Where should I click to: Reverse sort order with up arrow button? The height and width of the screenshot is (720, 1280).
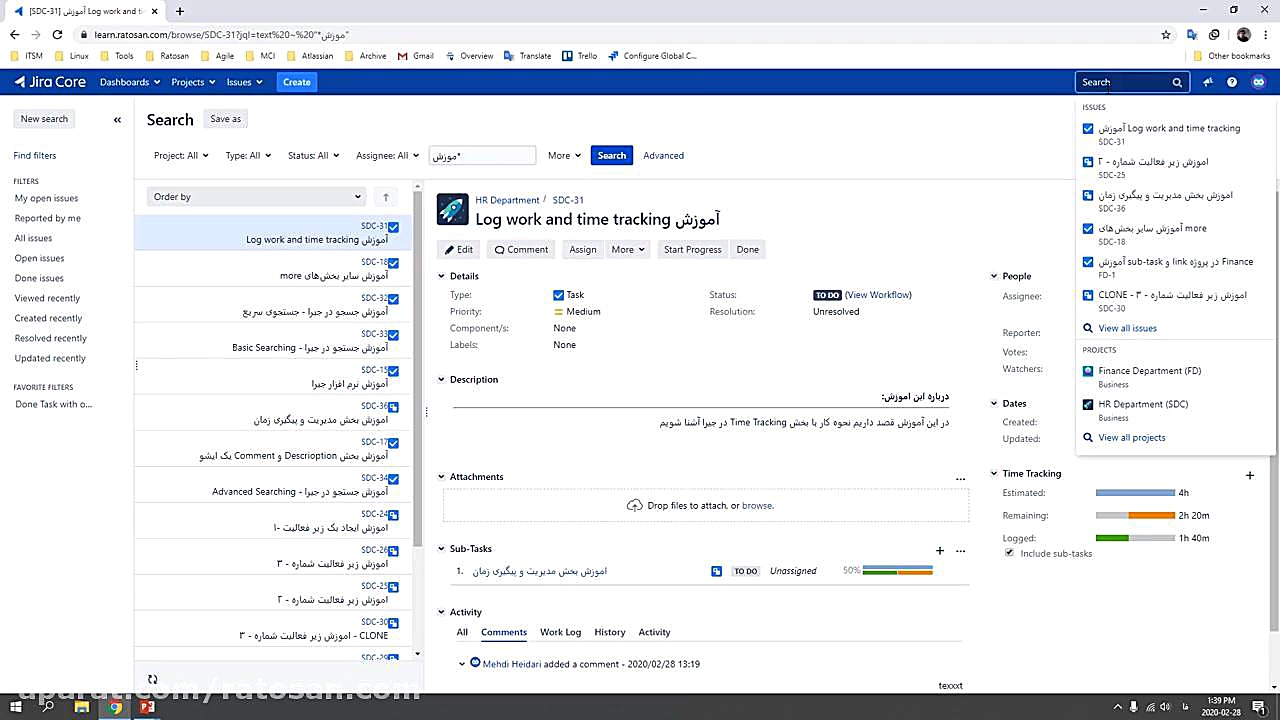[386, 197]
